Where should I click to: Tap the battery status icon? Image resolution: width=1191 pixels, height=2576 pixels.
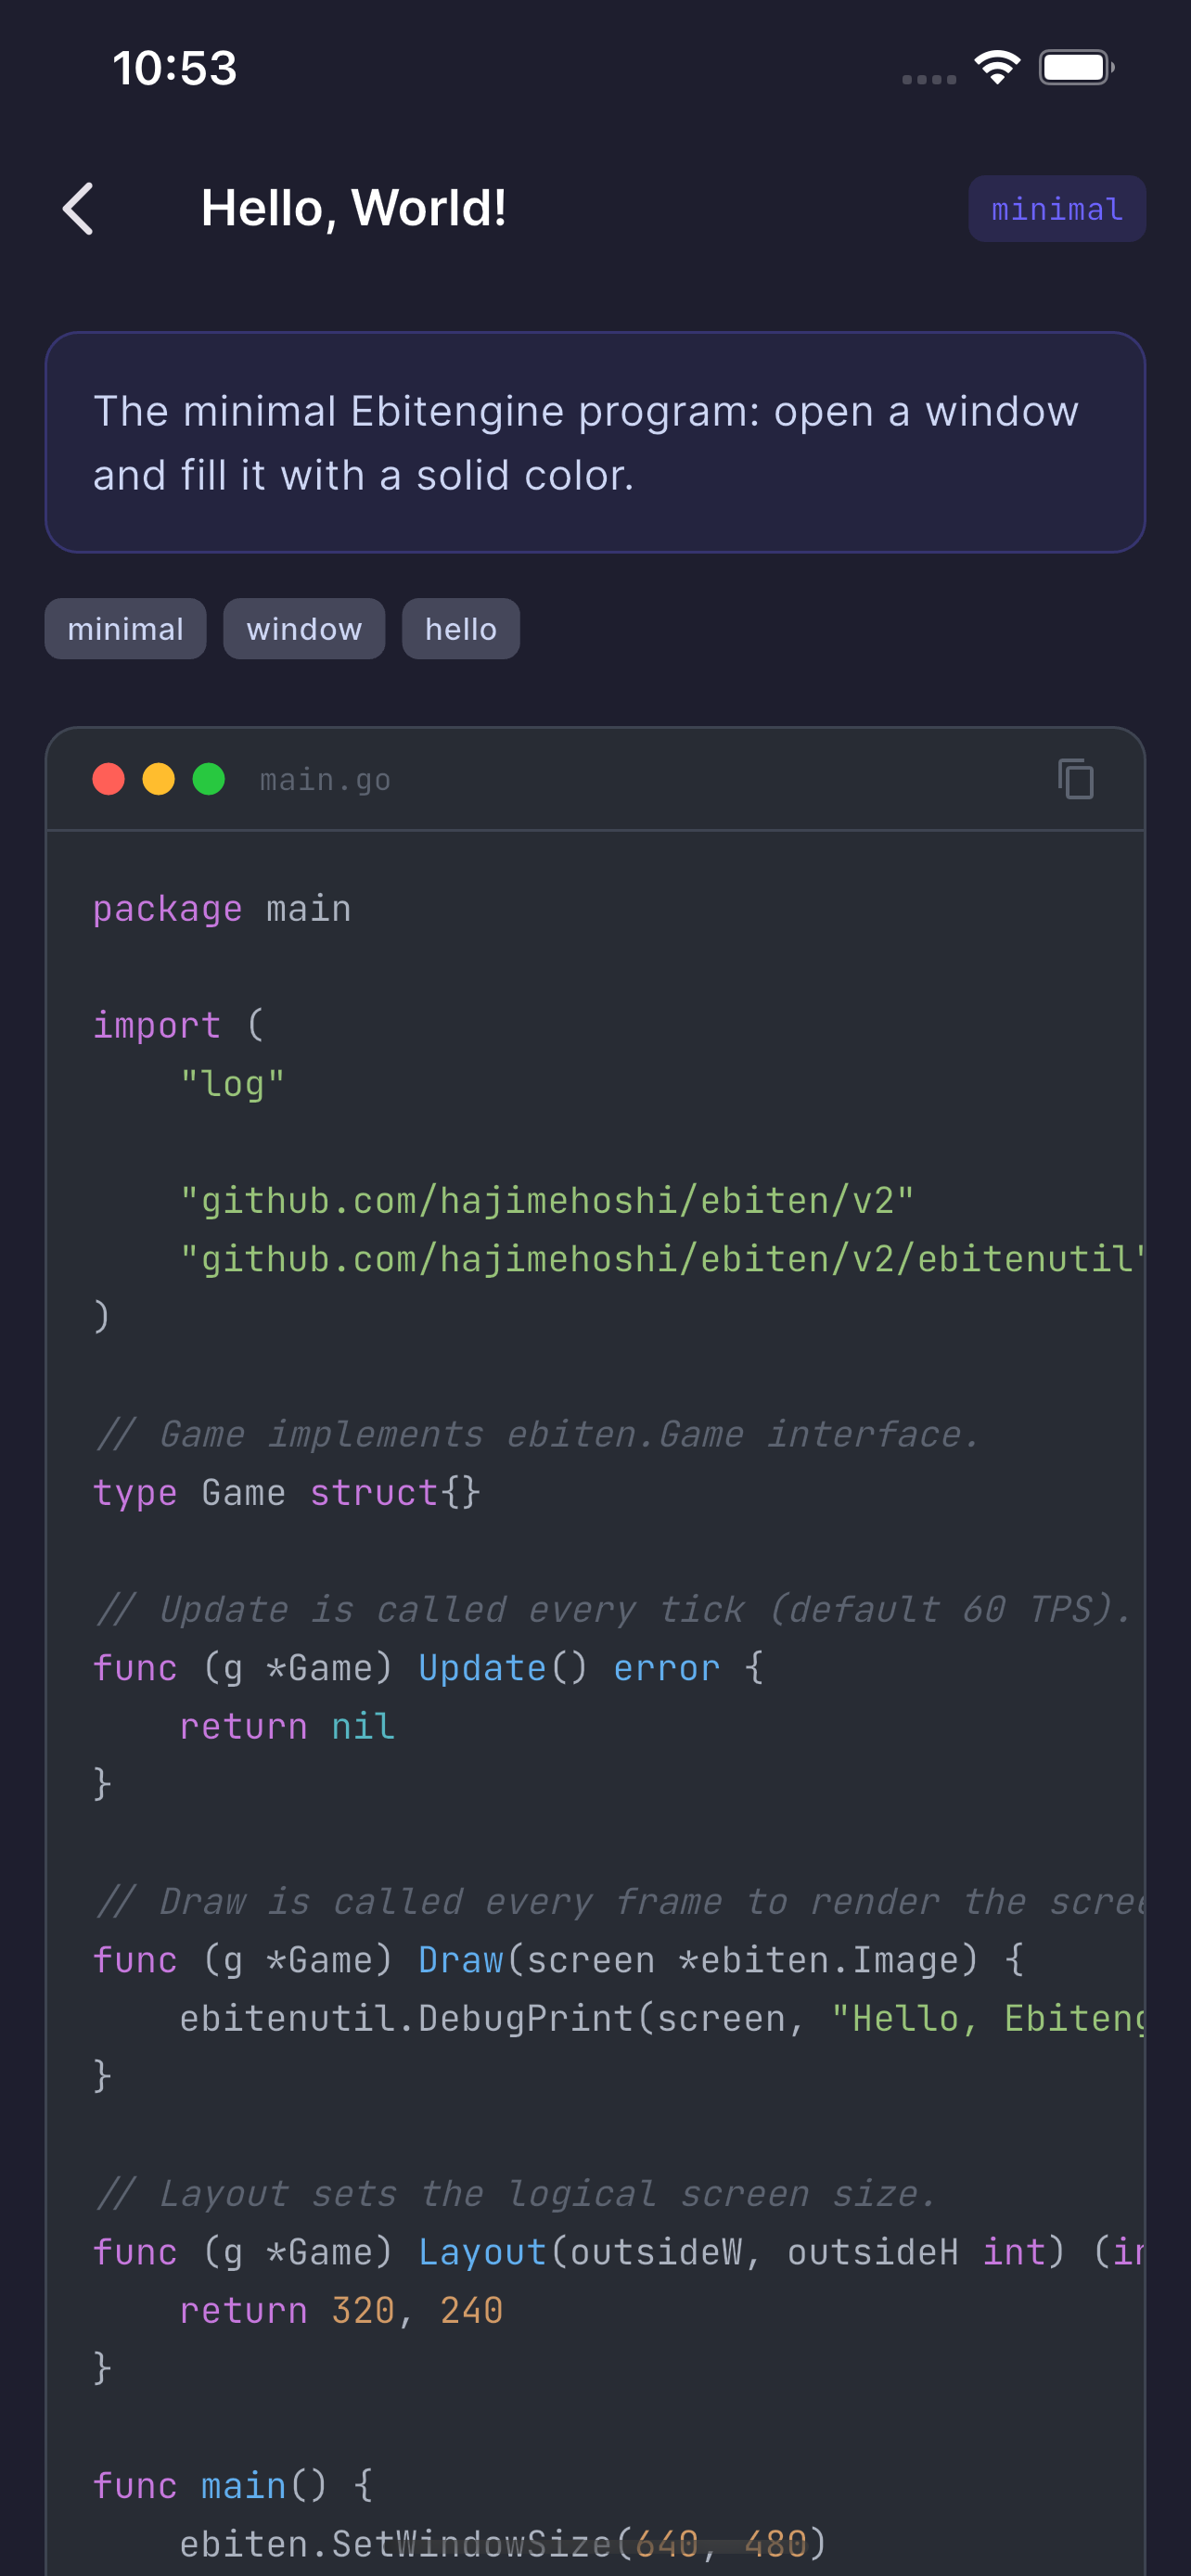click(1076, 68)
